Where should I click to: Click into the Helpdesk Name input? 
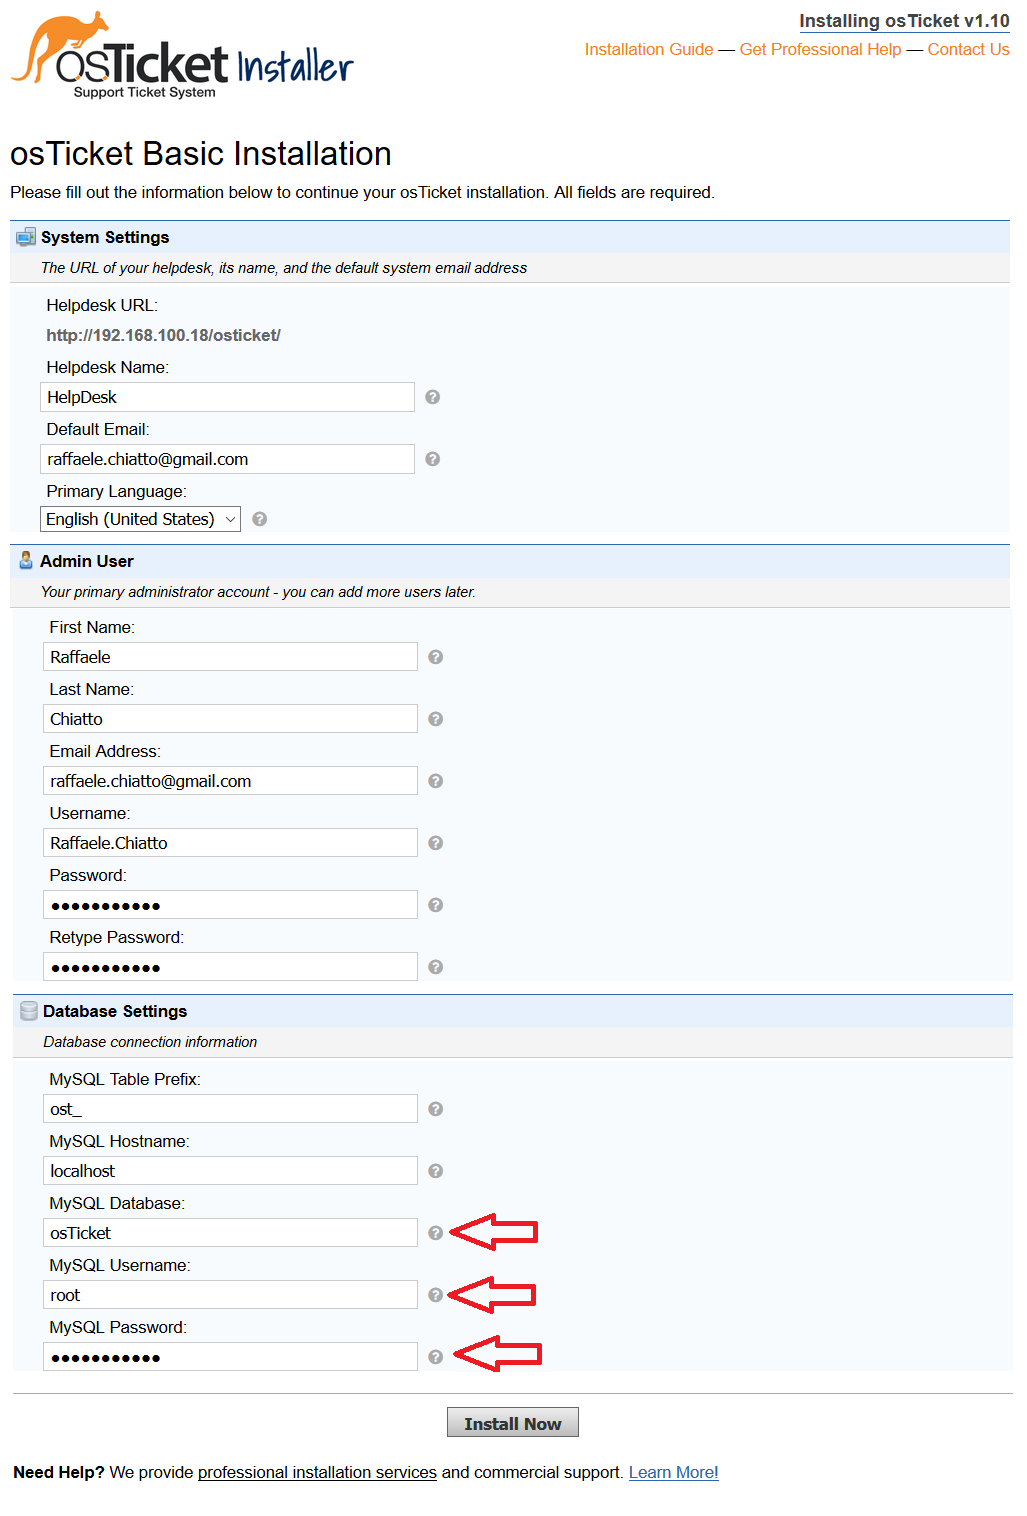click(x=227, y=397)
